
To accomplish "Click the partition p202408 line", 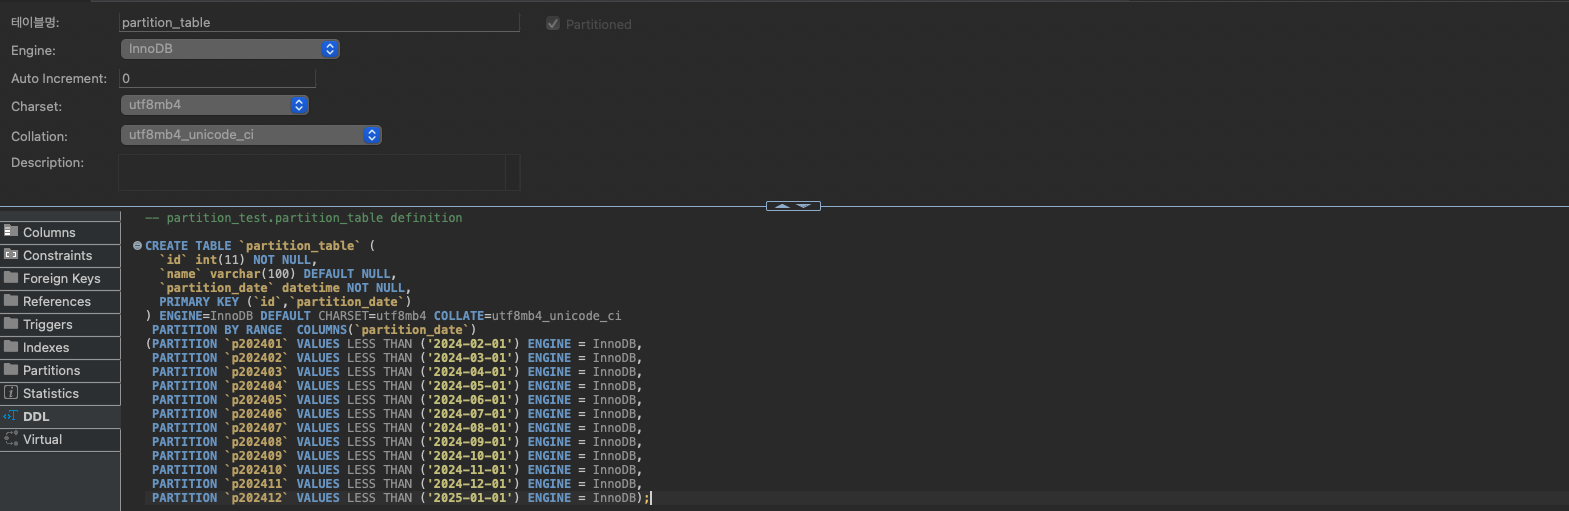I will click(x=397, y=441).
